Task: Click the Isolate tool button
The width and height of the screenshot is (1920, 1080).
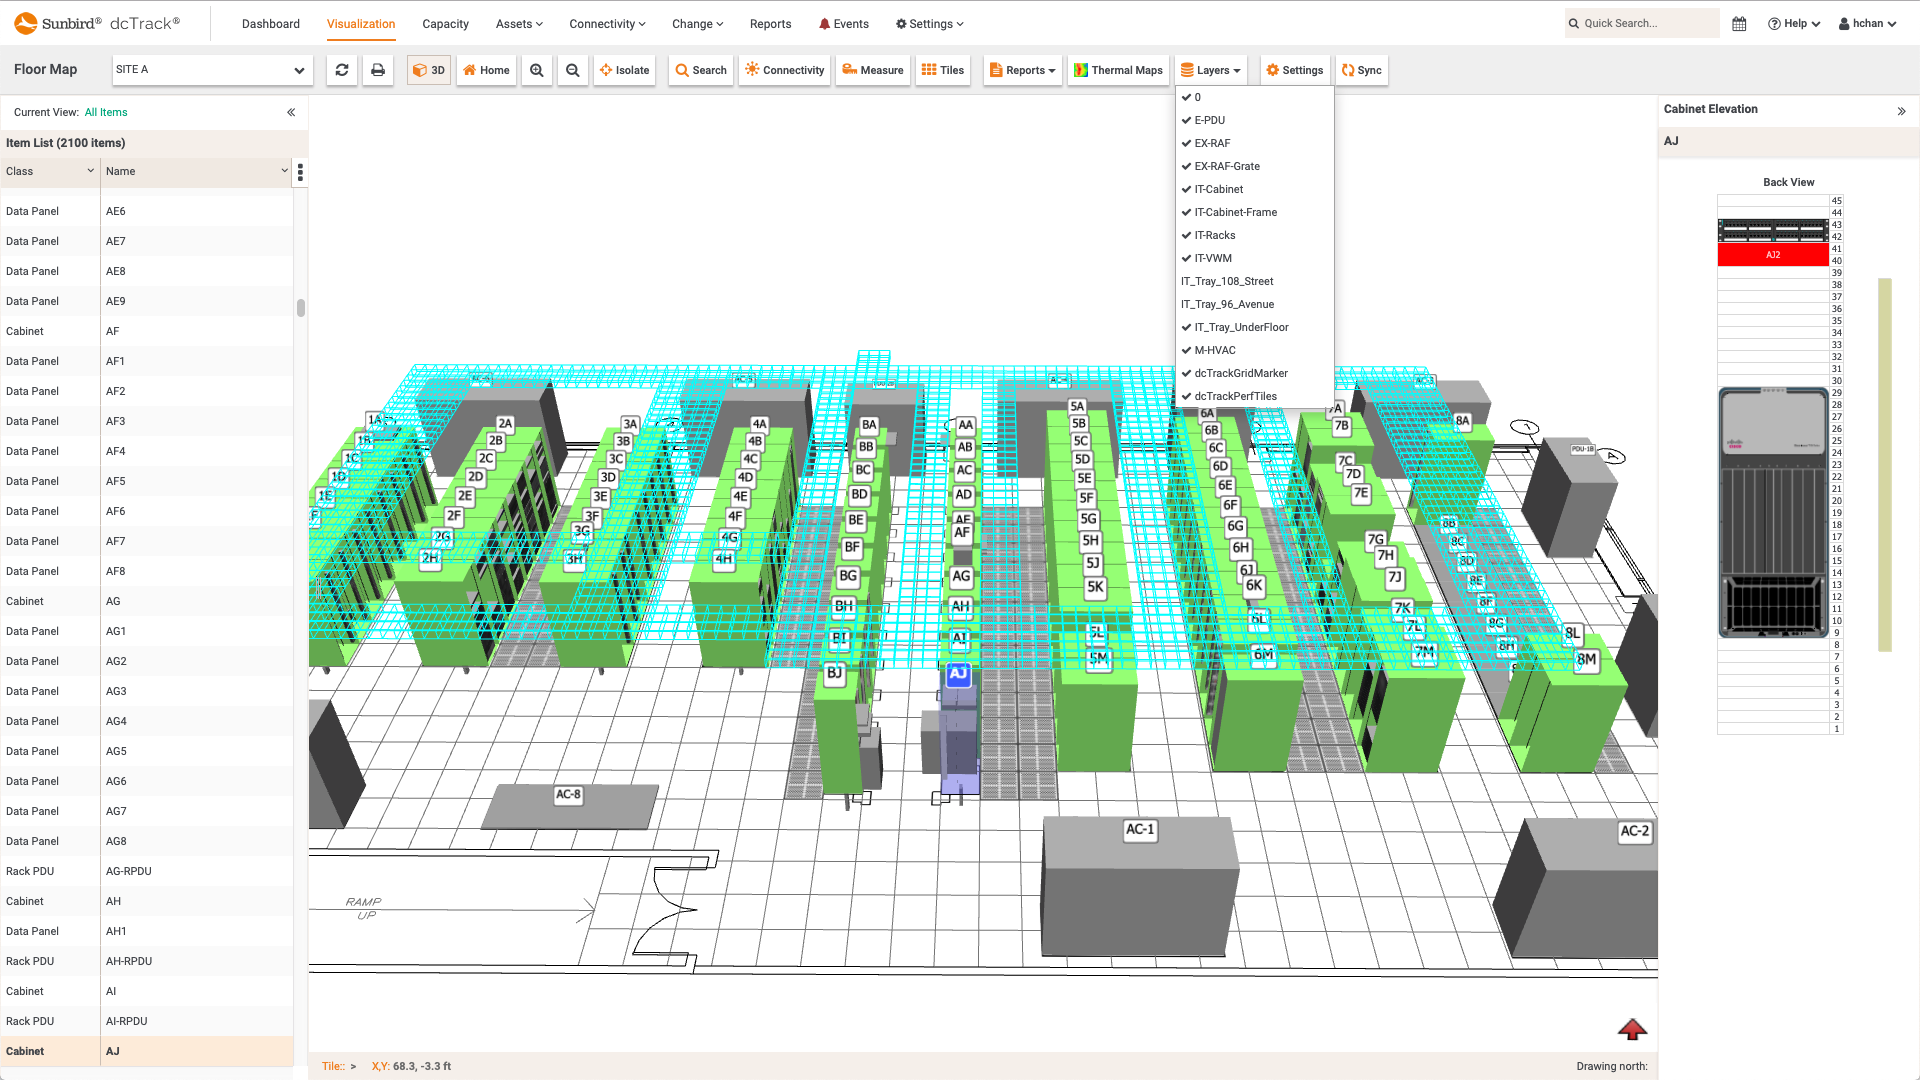Action: coord(625,70)
